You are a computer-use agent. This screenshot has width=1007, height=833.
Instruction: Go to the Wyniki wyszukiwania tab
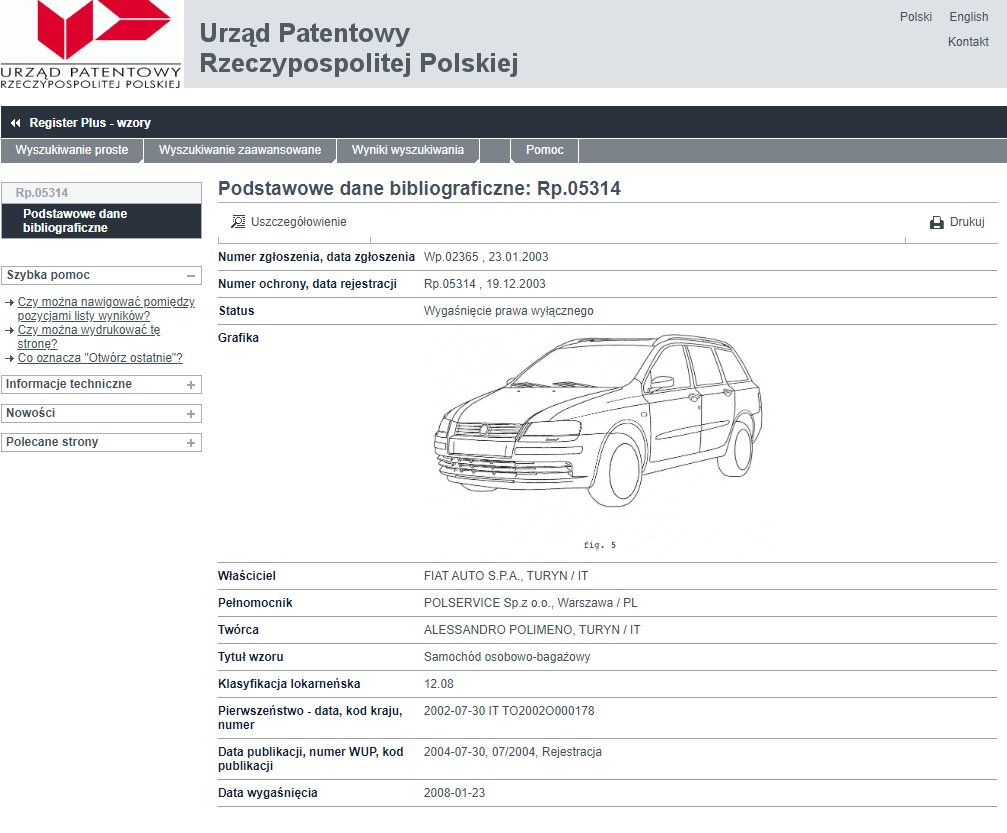pyautogui.click(x=408, y=150)
